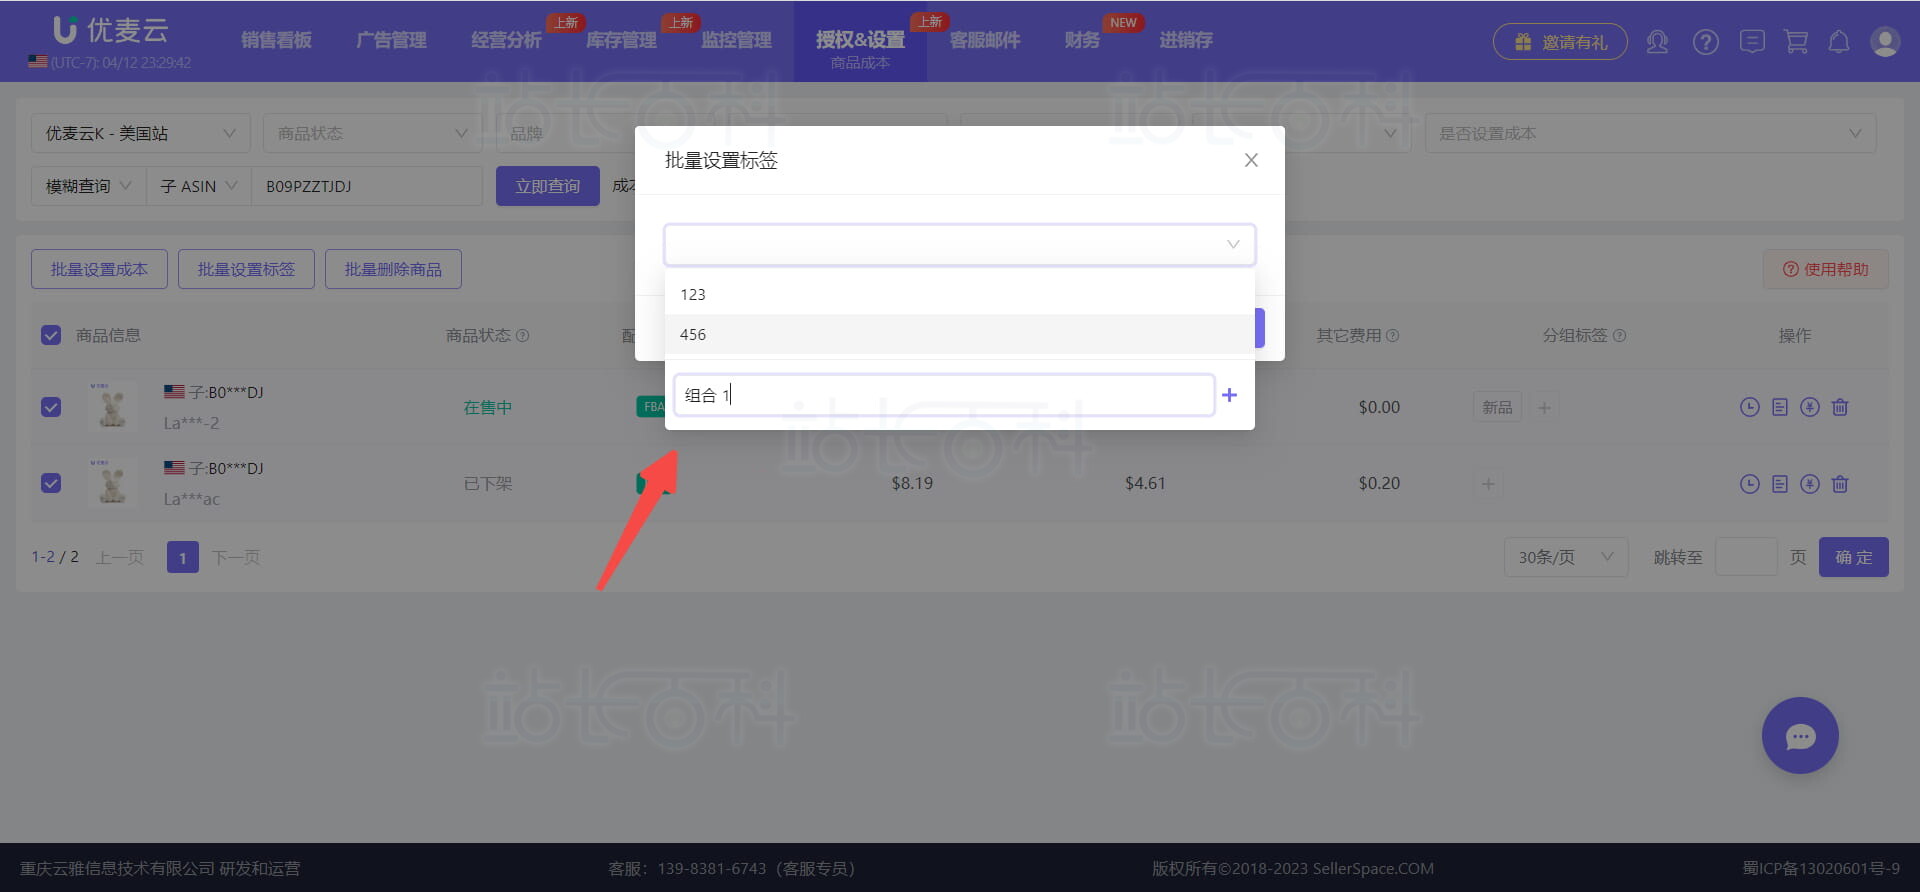This screenshot has width=1920, height=892.
Task: Add tag plus icon in La***ac row
Action: tap(1488, 483)
